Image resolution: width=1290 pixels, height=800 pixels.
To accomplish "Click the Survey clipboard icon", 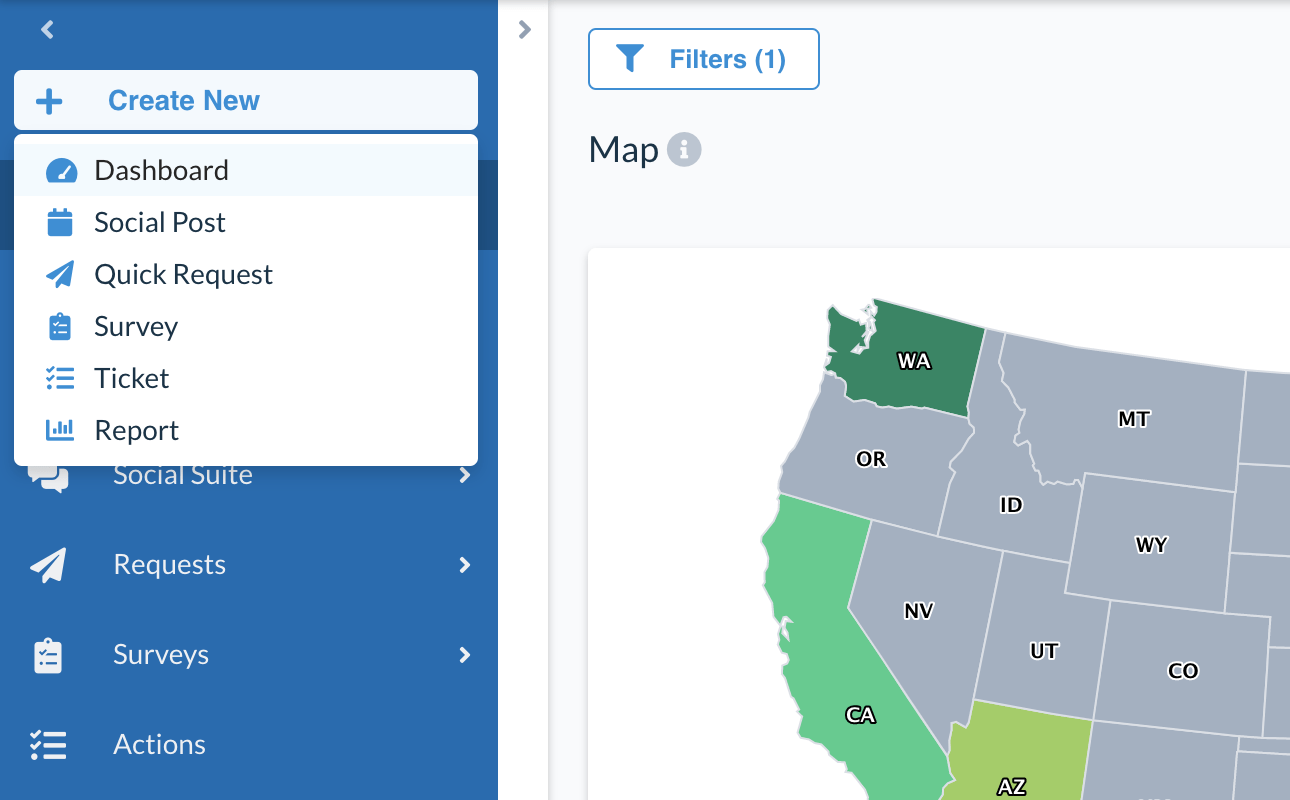I will tap(60, 326).
